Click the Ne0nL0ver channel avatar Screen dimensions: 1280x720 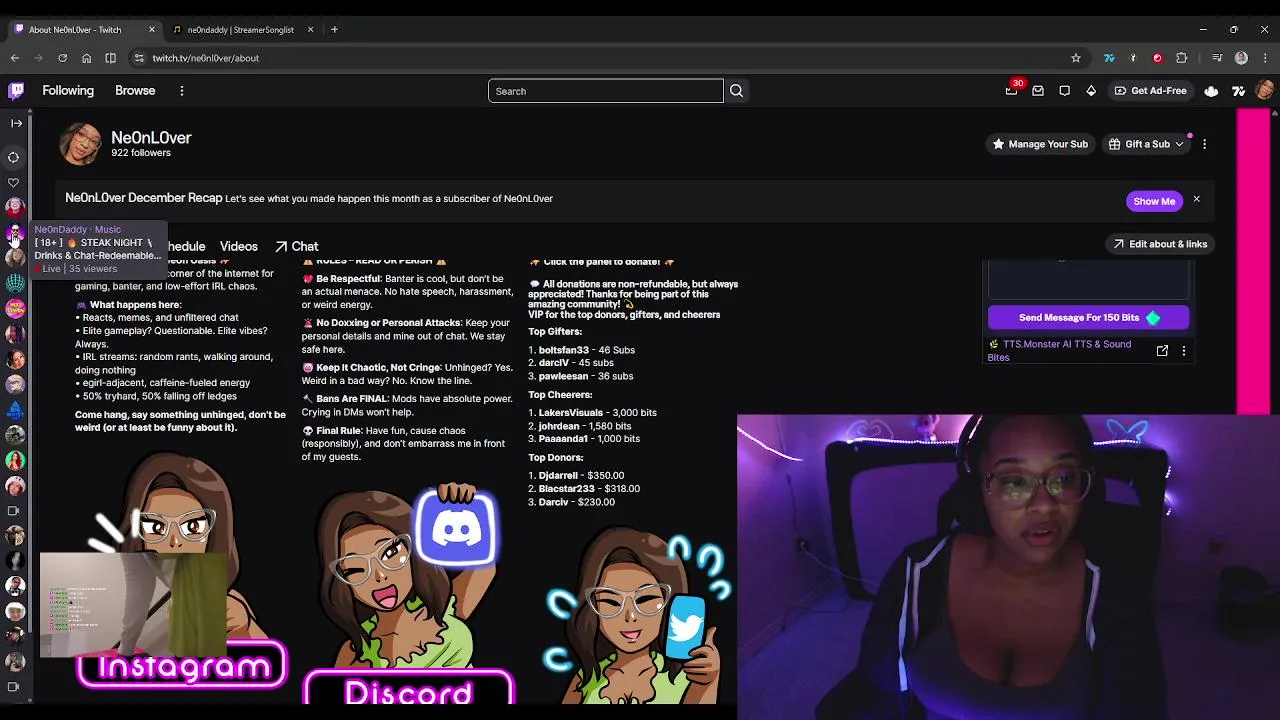coord(81,144)
